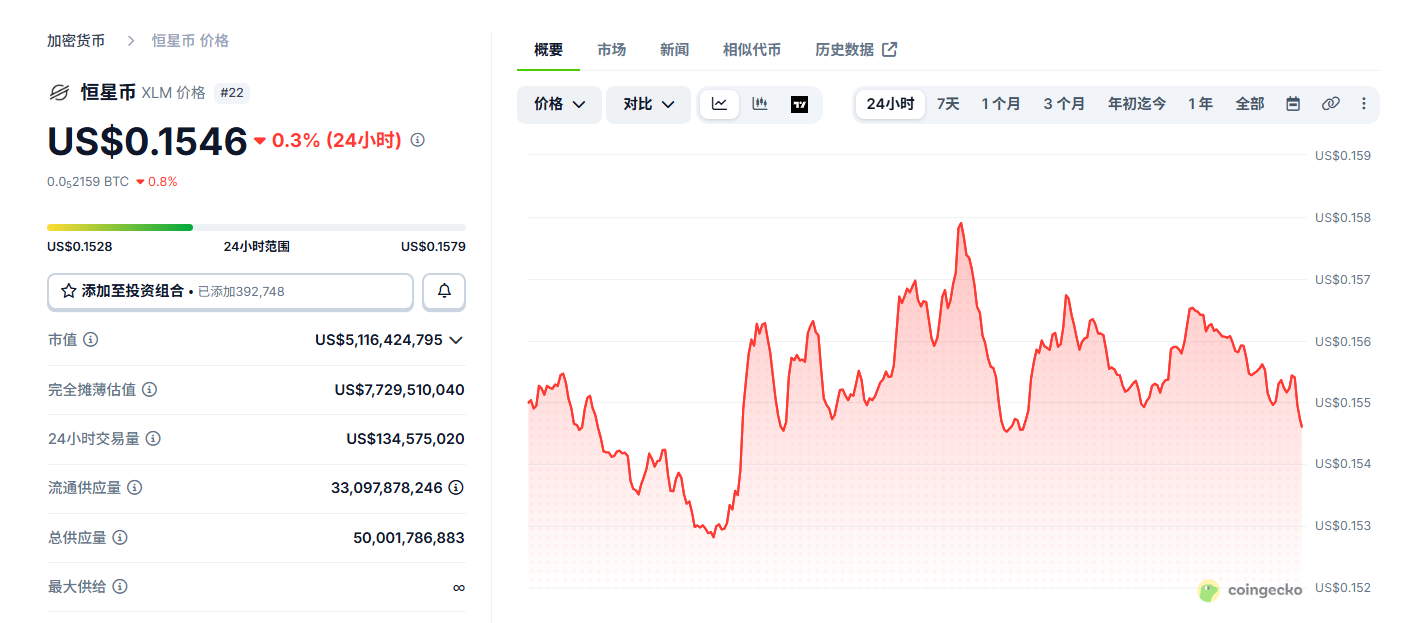Click range high US$0.1579

point(433,246)
